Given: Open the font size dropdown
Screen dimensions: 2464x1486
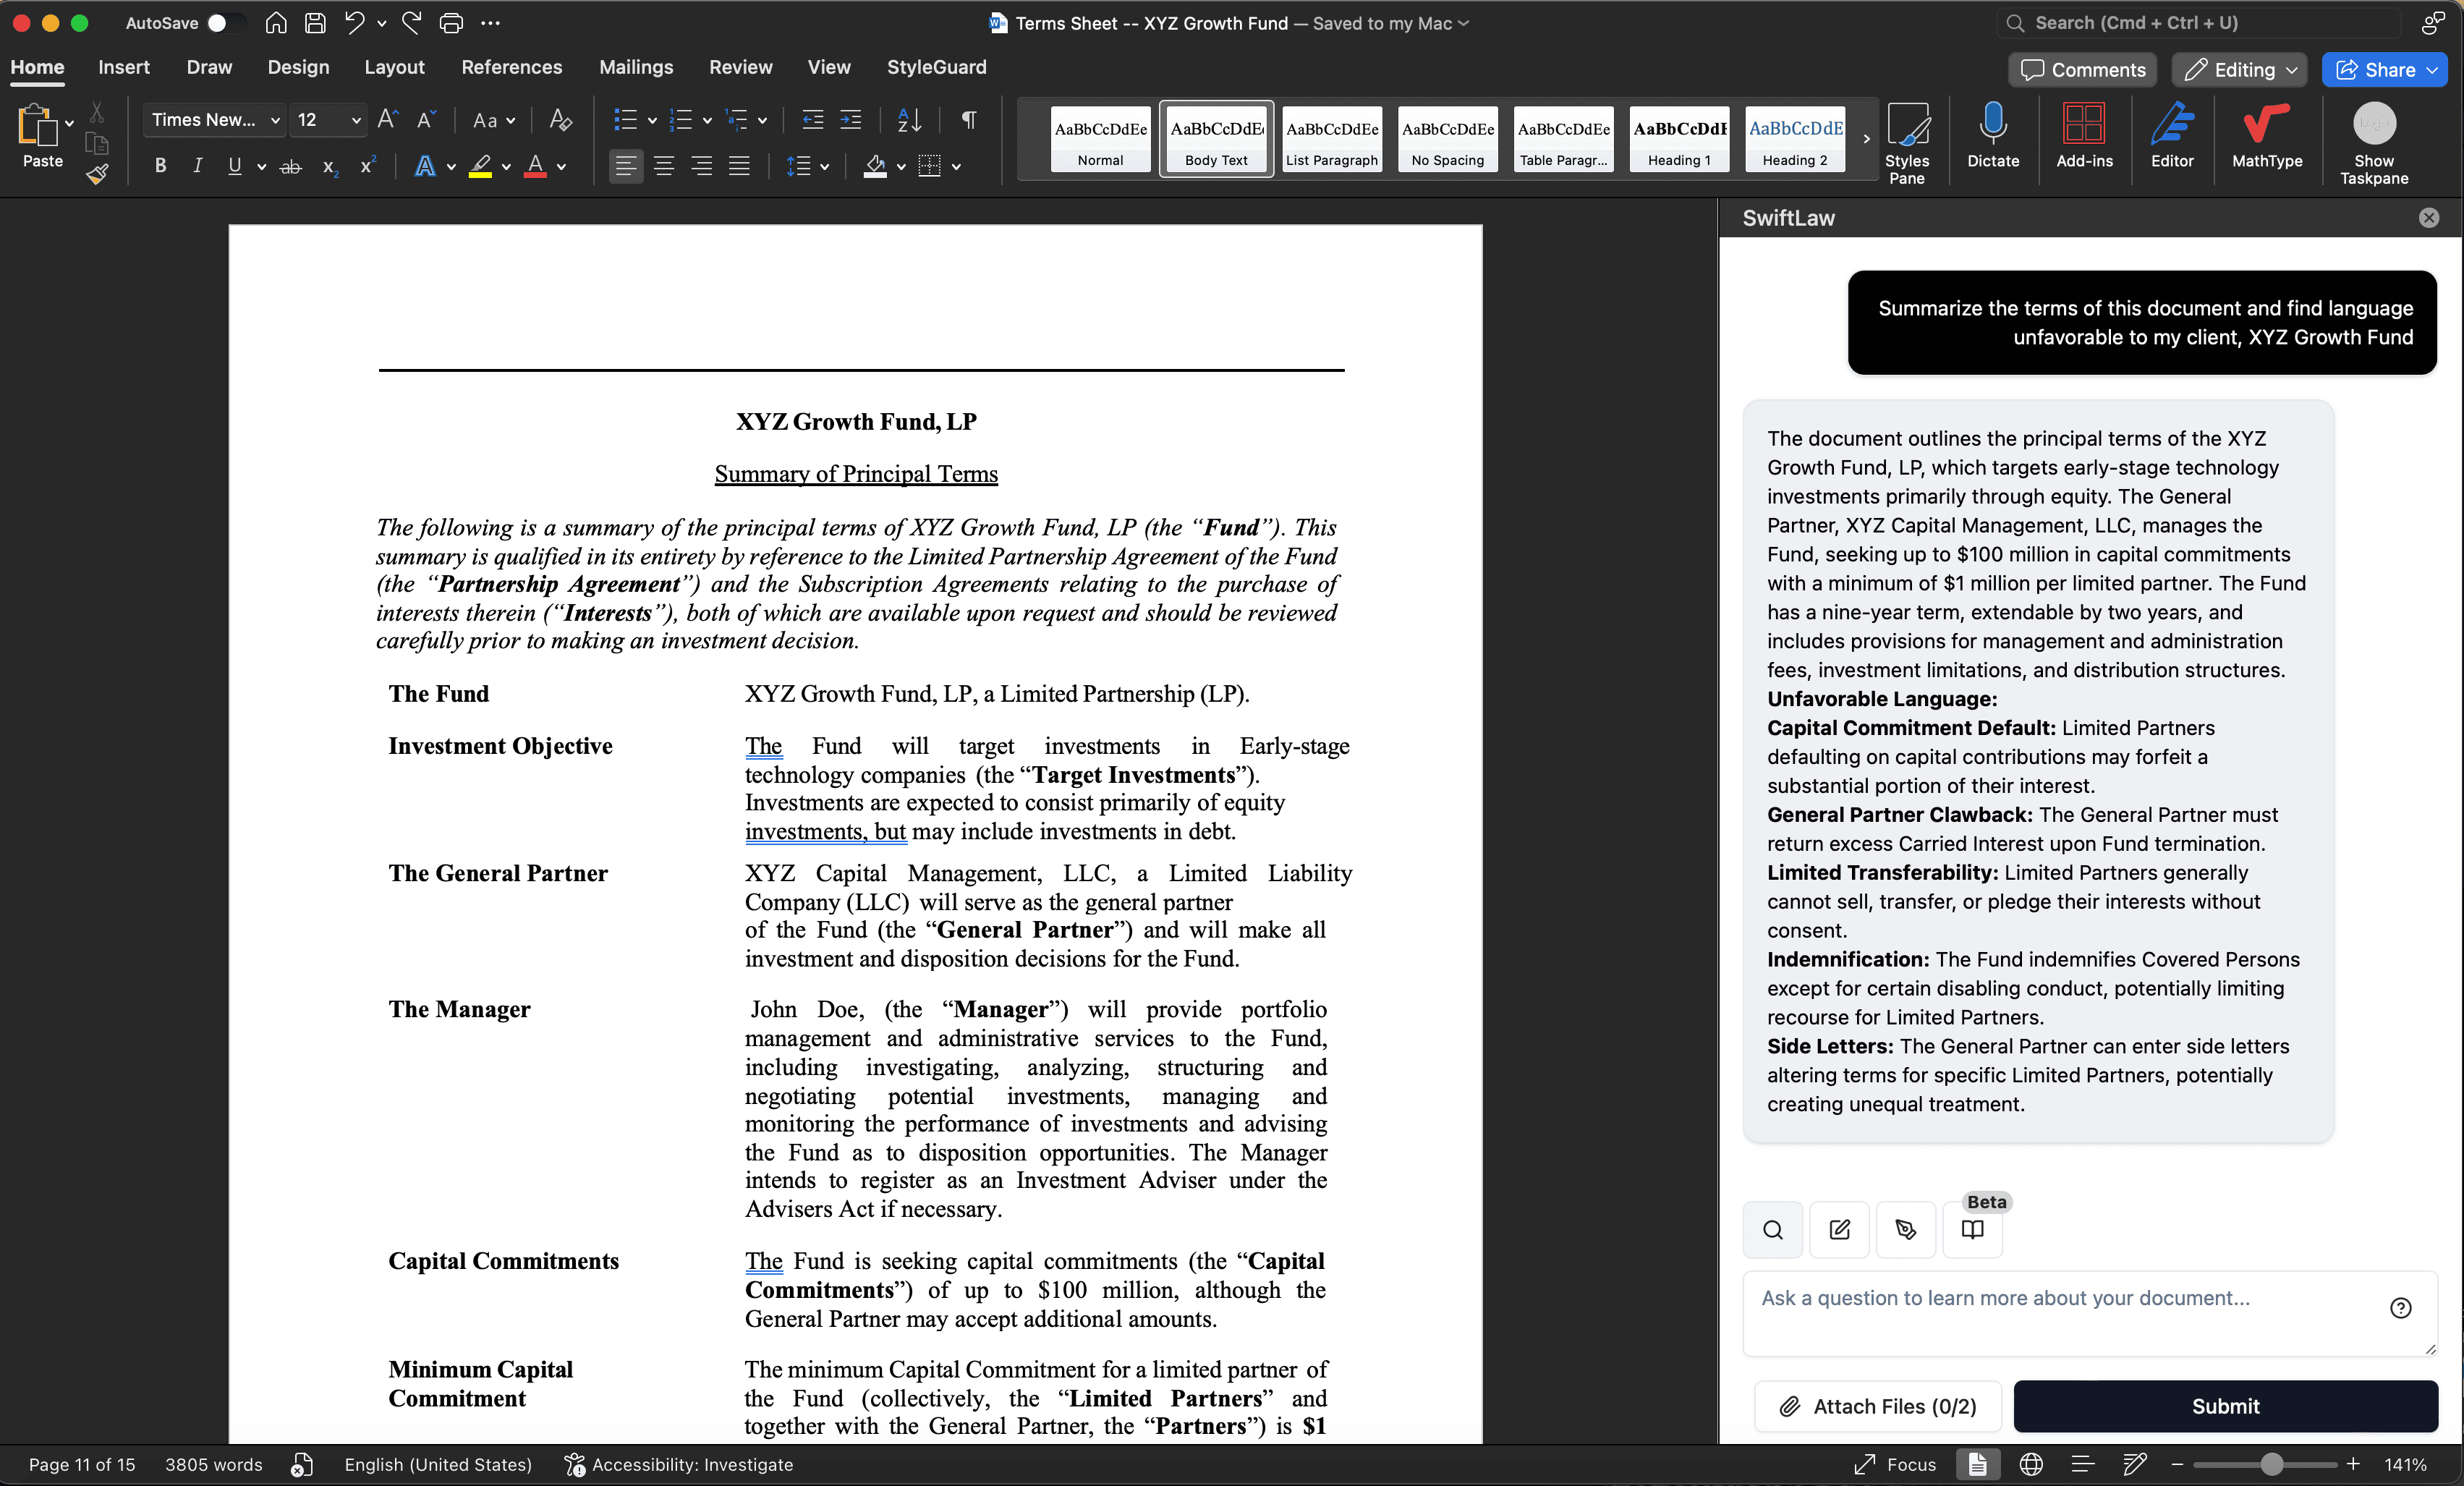Looking at the screenshot, I should coord(356,120).
